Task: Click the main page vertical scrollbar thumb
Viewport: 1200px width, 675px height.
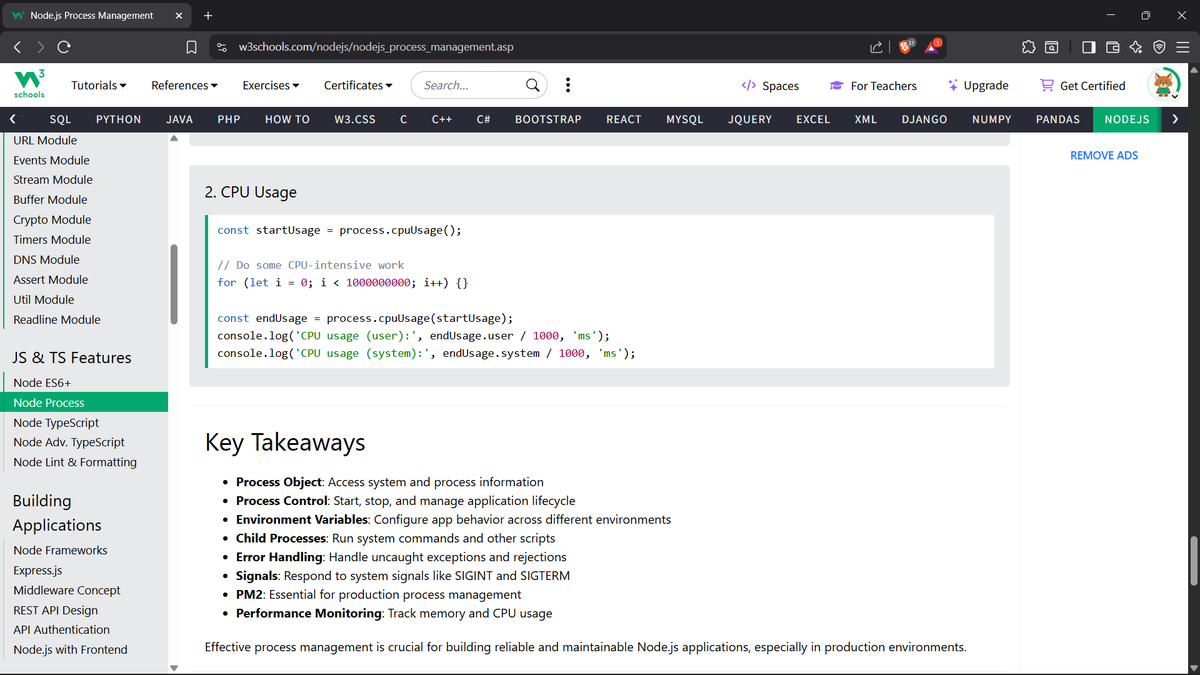Action: click(1193, 561)
